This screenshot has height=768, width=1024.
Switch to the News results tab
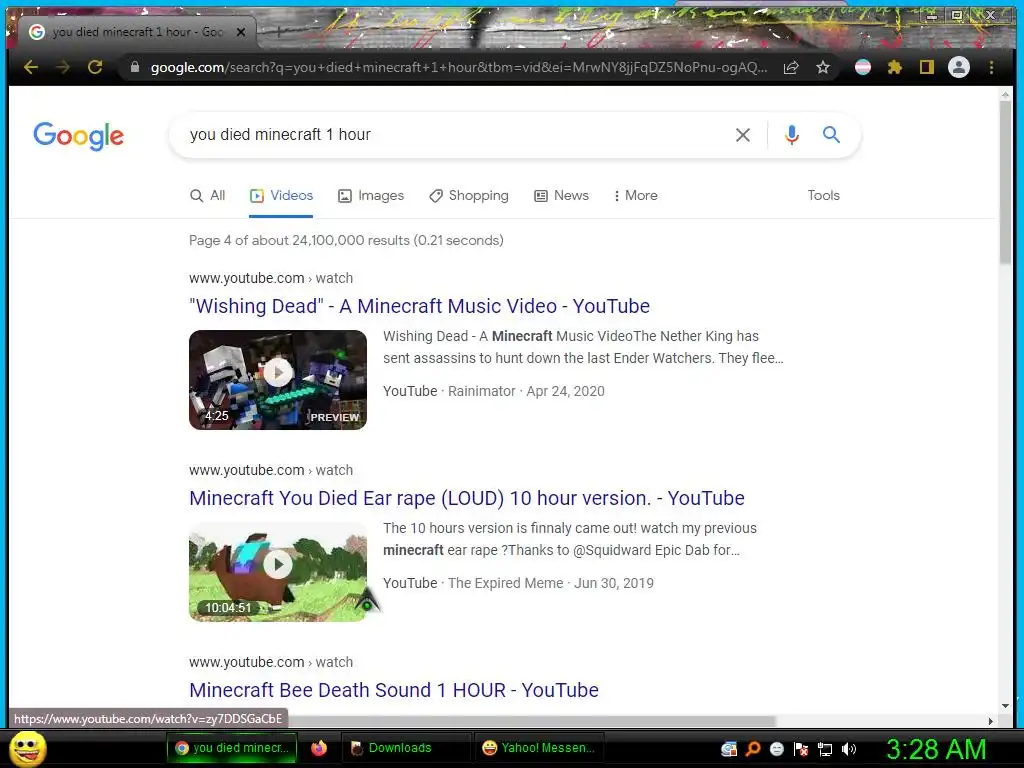click(561, 195)
